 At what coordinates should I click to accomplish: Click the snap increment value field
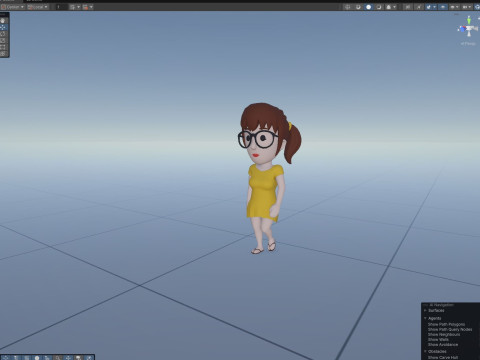62,7
